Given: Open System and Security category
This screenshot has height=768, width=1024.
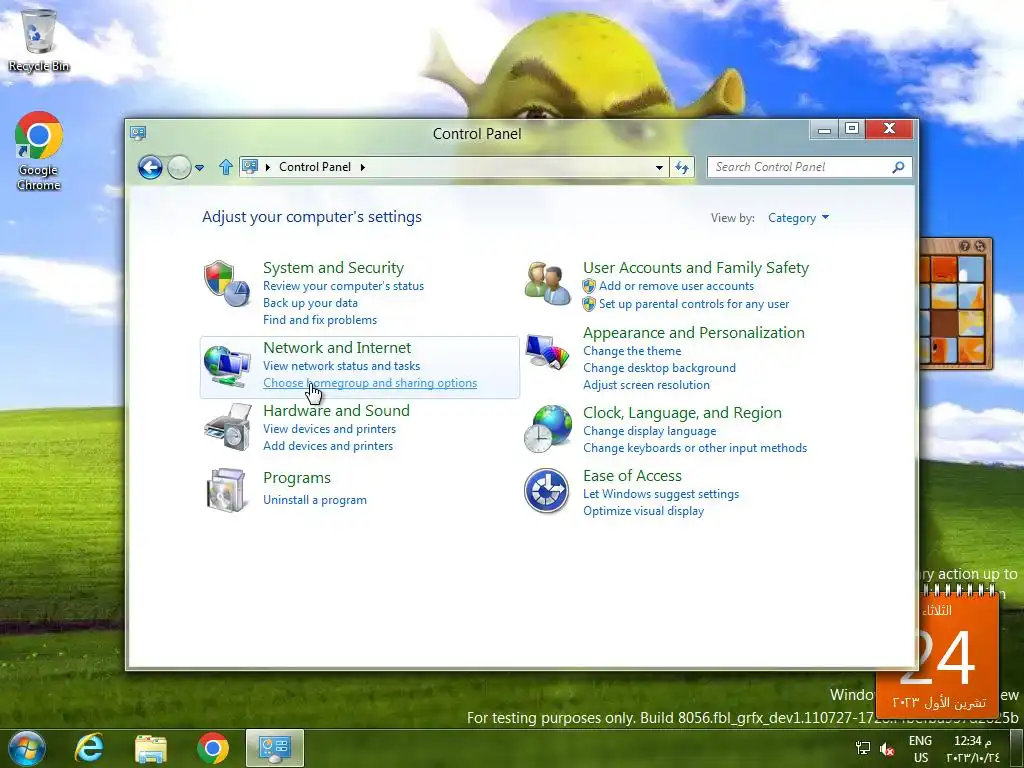Looking at the screenshot, I should click(333, 268).
